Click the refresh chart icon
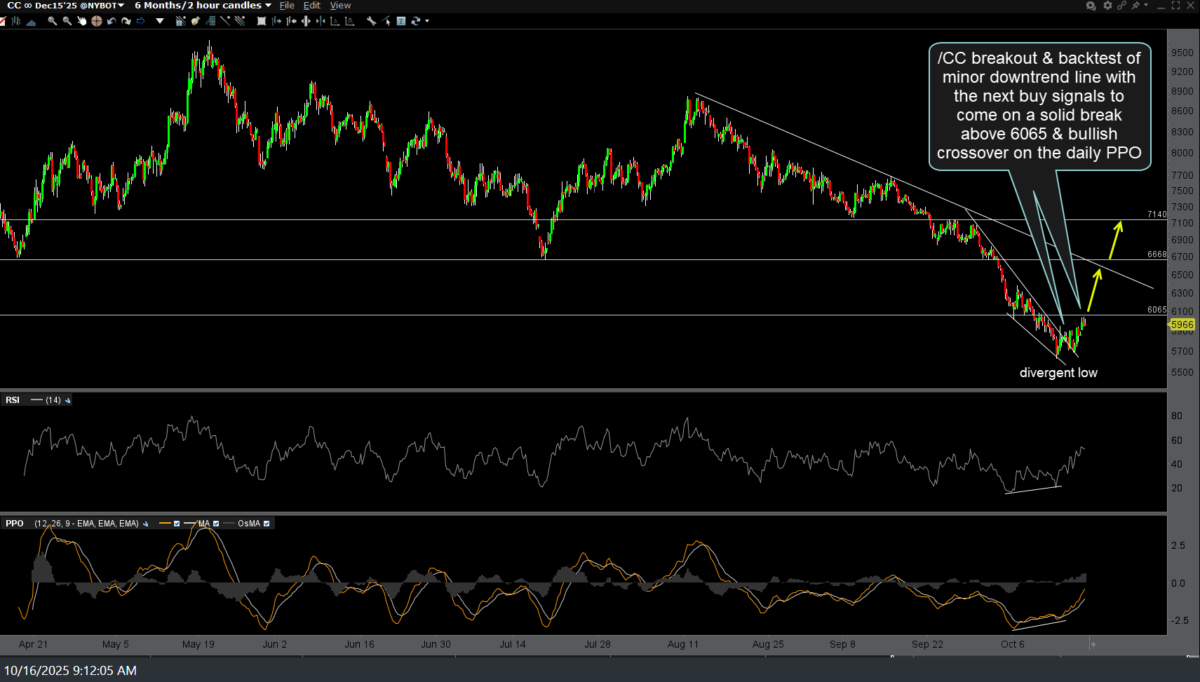Viewport: 1200px width, 682px height. pos(415,20)
